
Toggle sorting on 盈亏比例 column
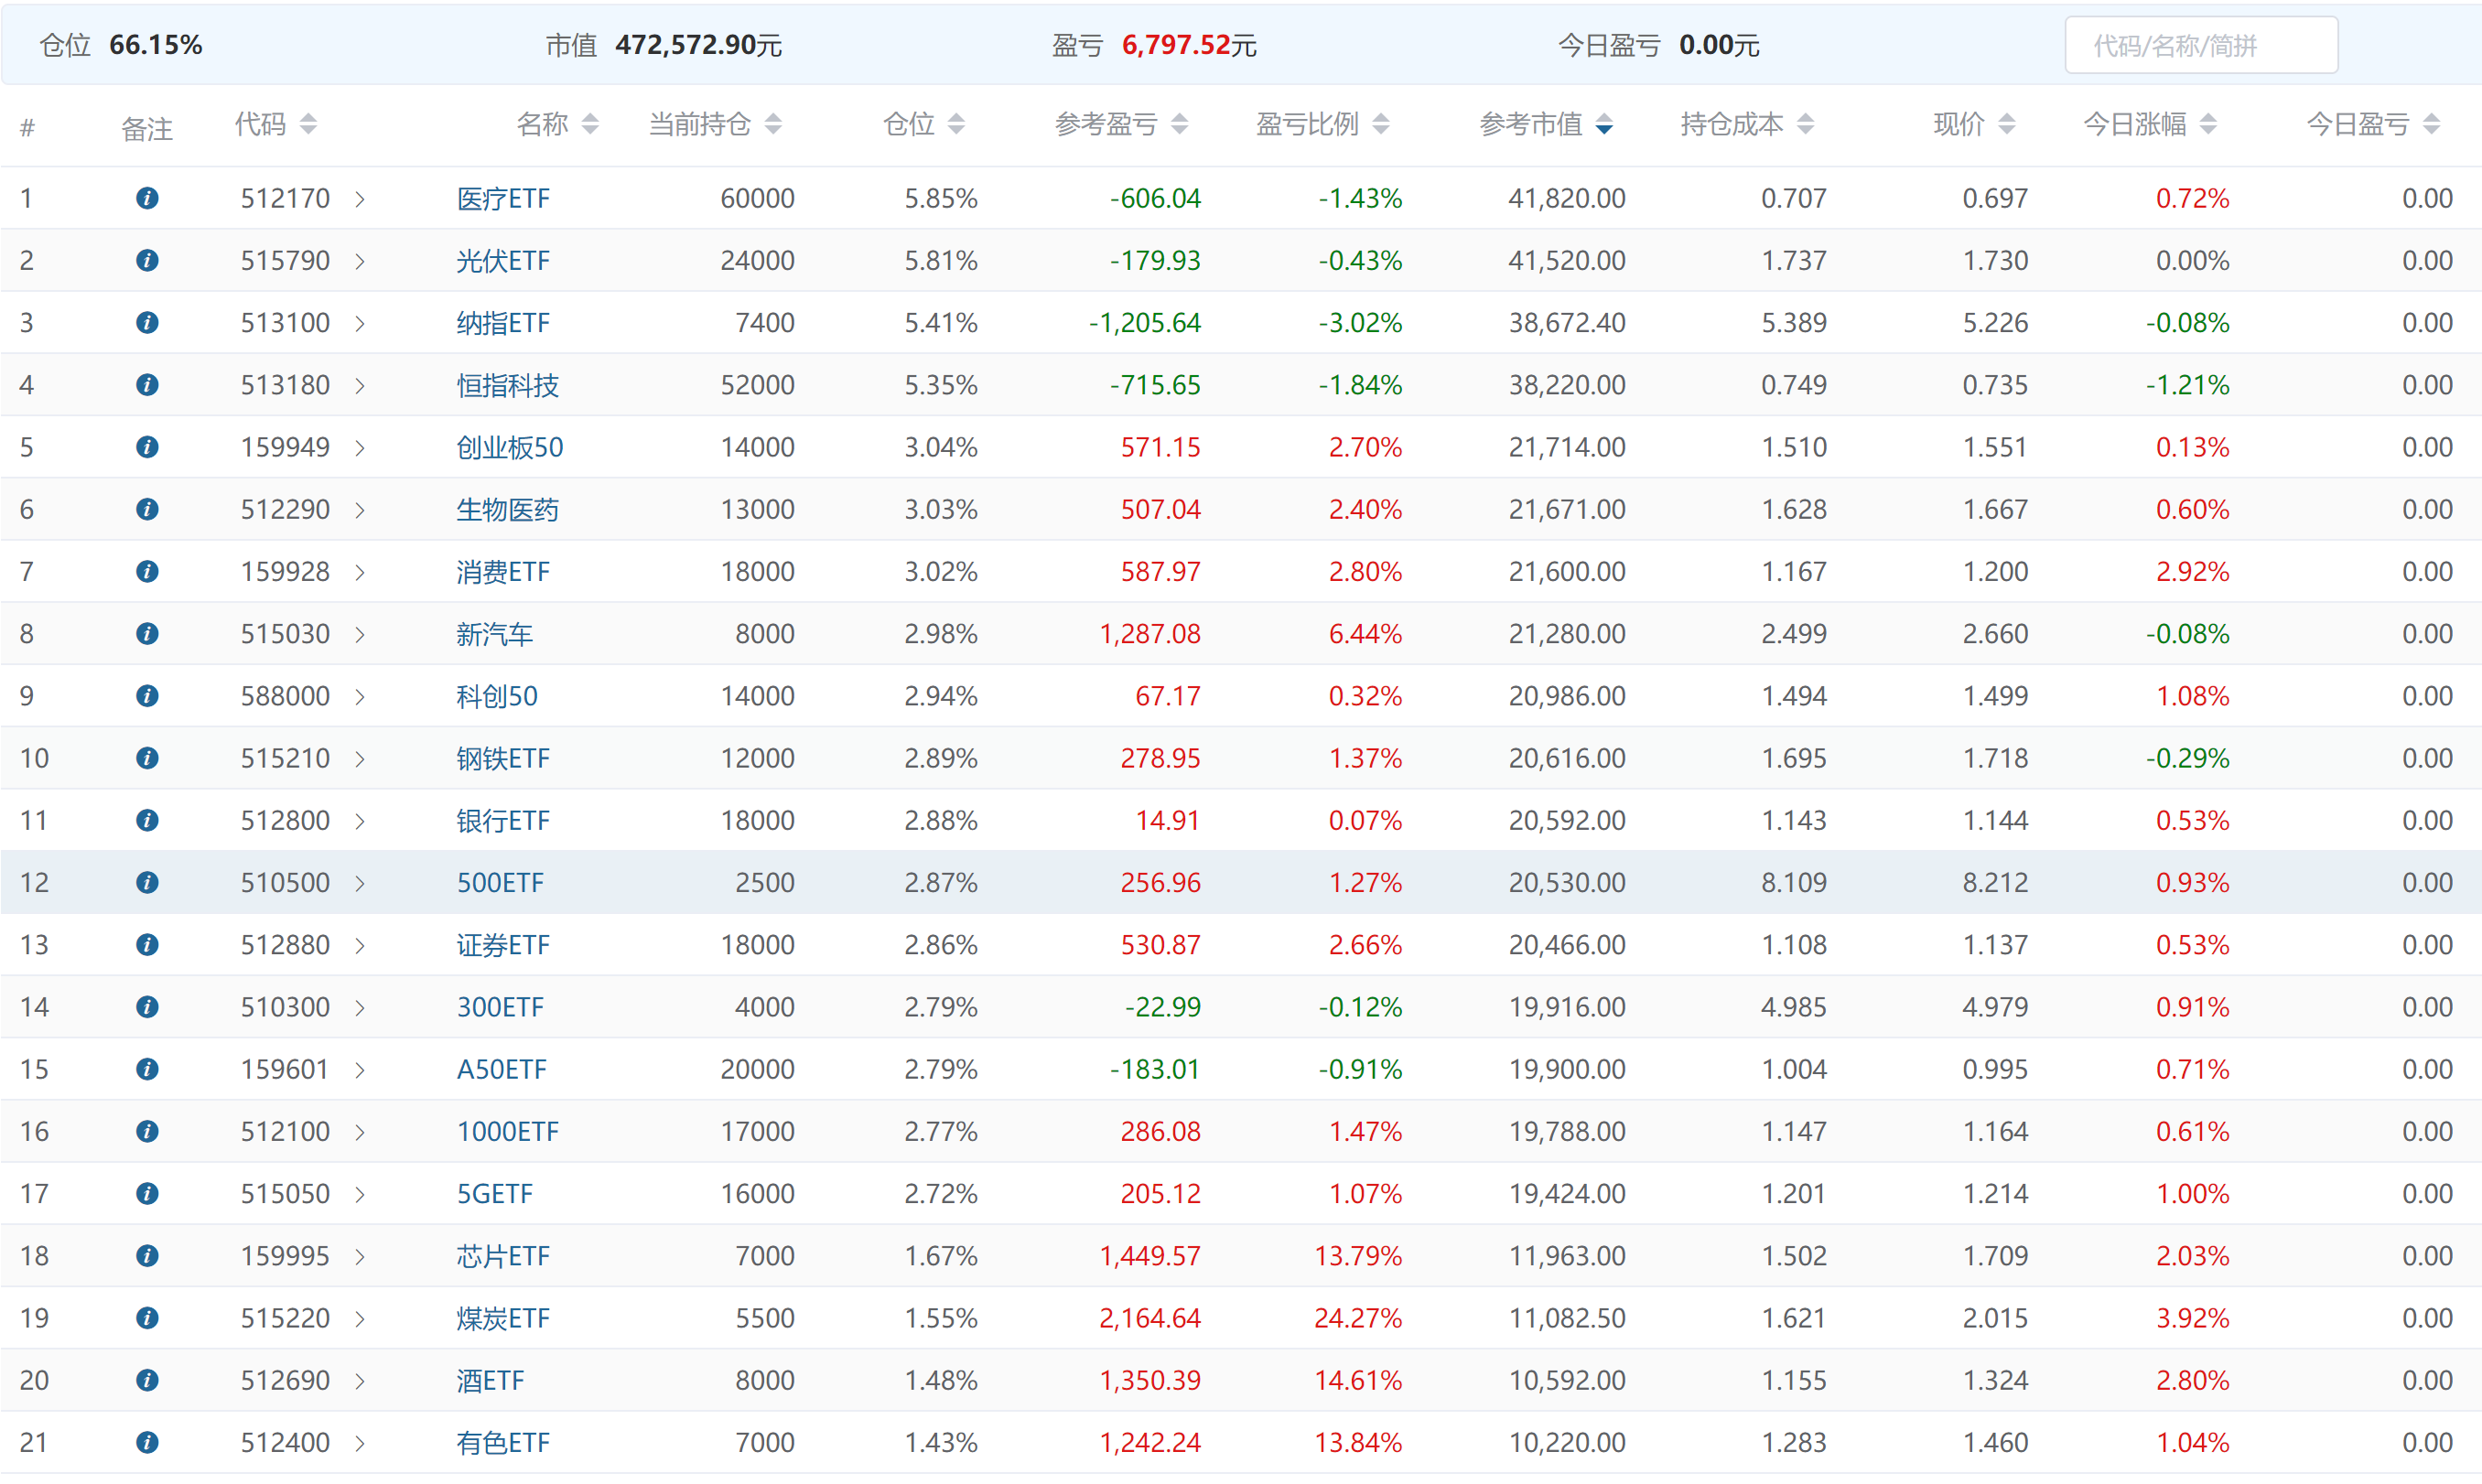[1381, 124]
